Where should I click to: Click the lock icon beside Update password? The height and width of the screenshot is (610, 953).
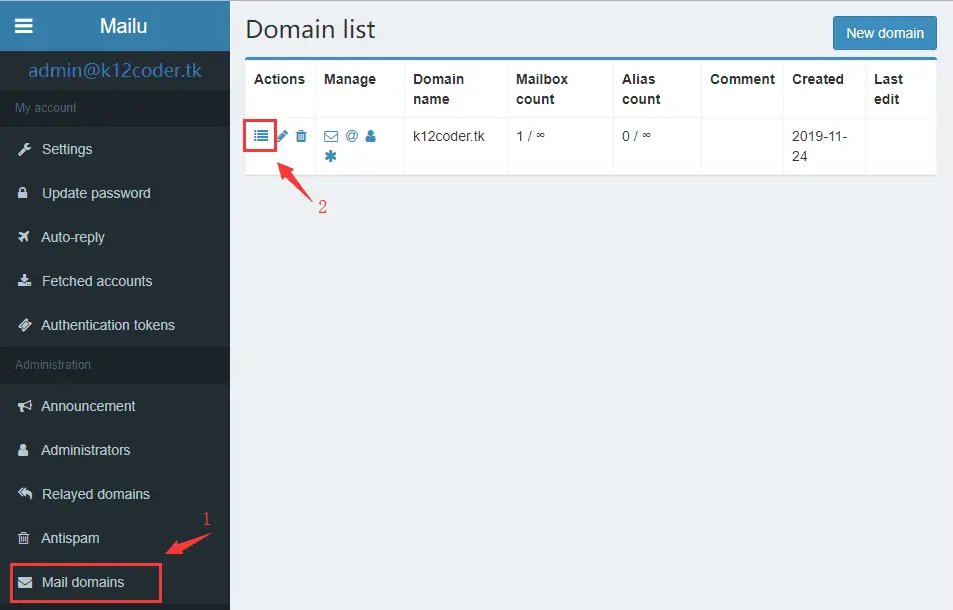(22, 193)
